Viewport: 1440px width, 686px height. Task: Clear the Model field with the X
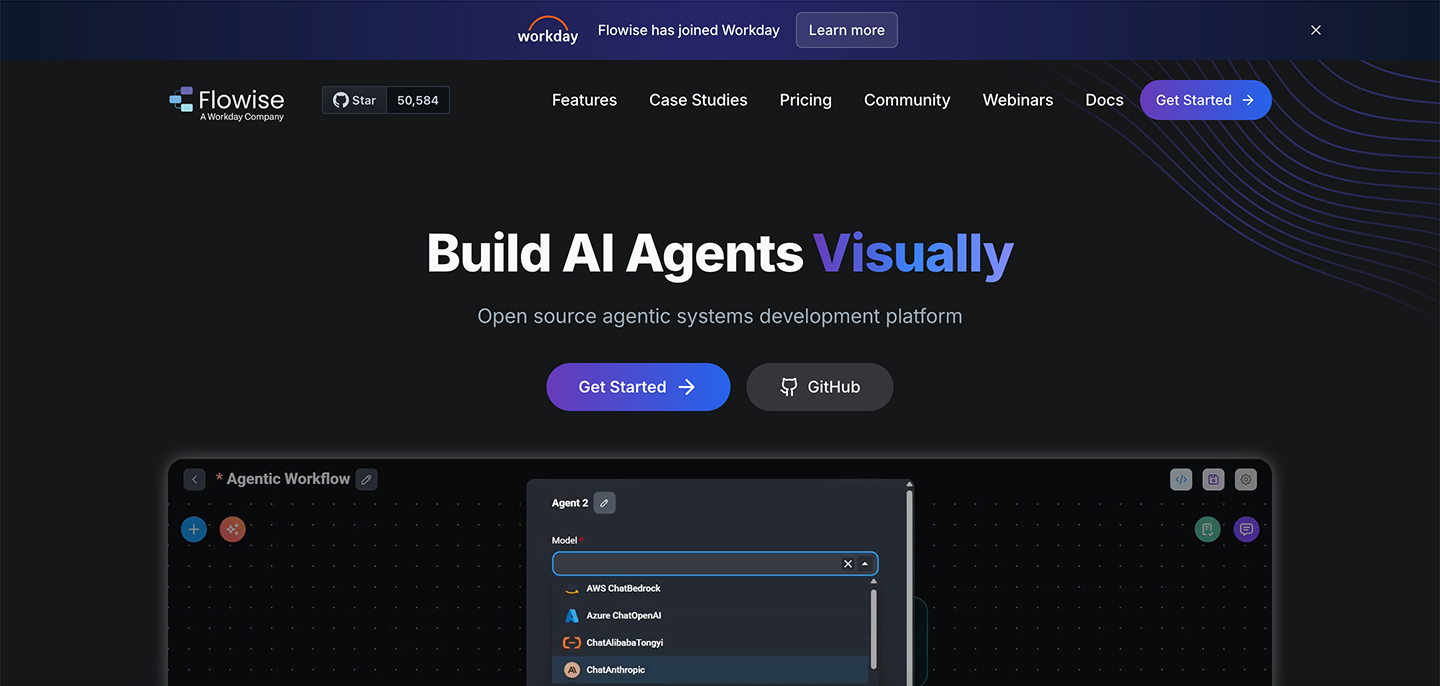848,564
